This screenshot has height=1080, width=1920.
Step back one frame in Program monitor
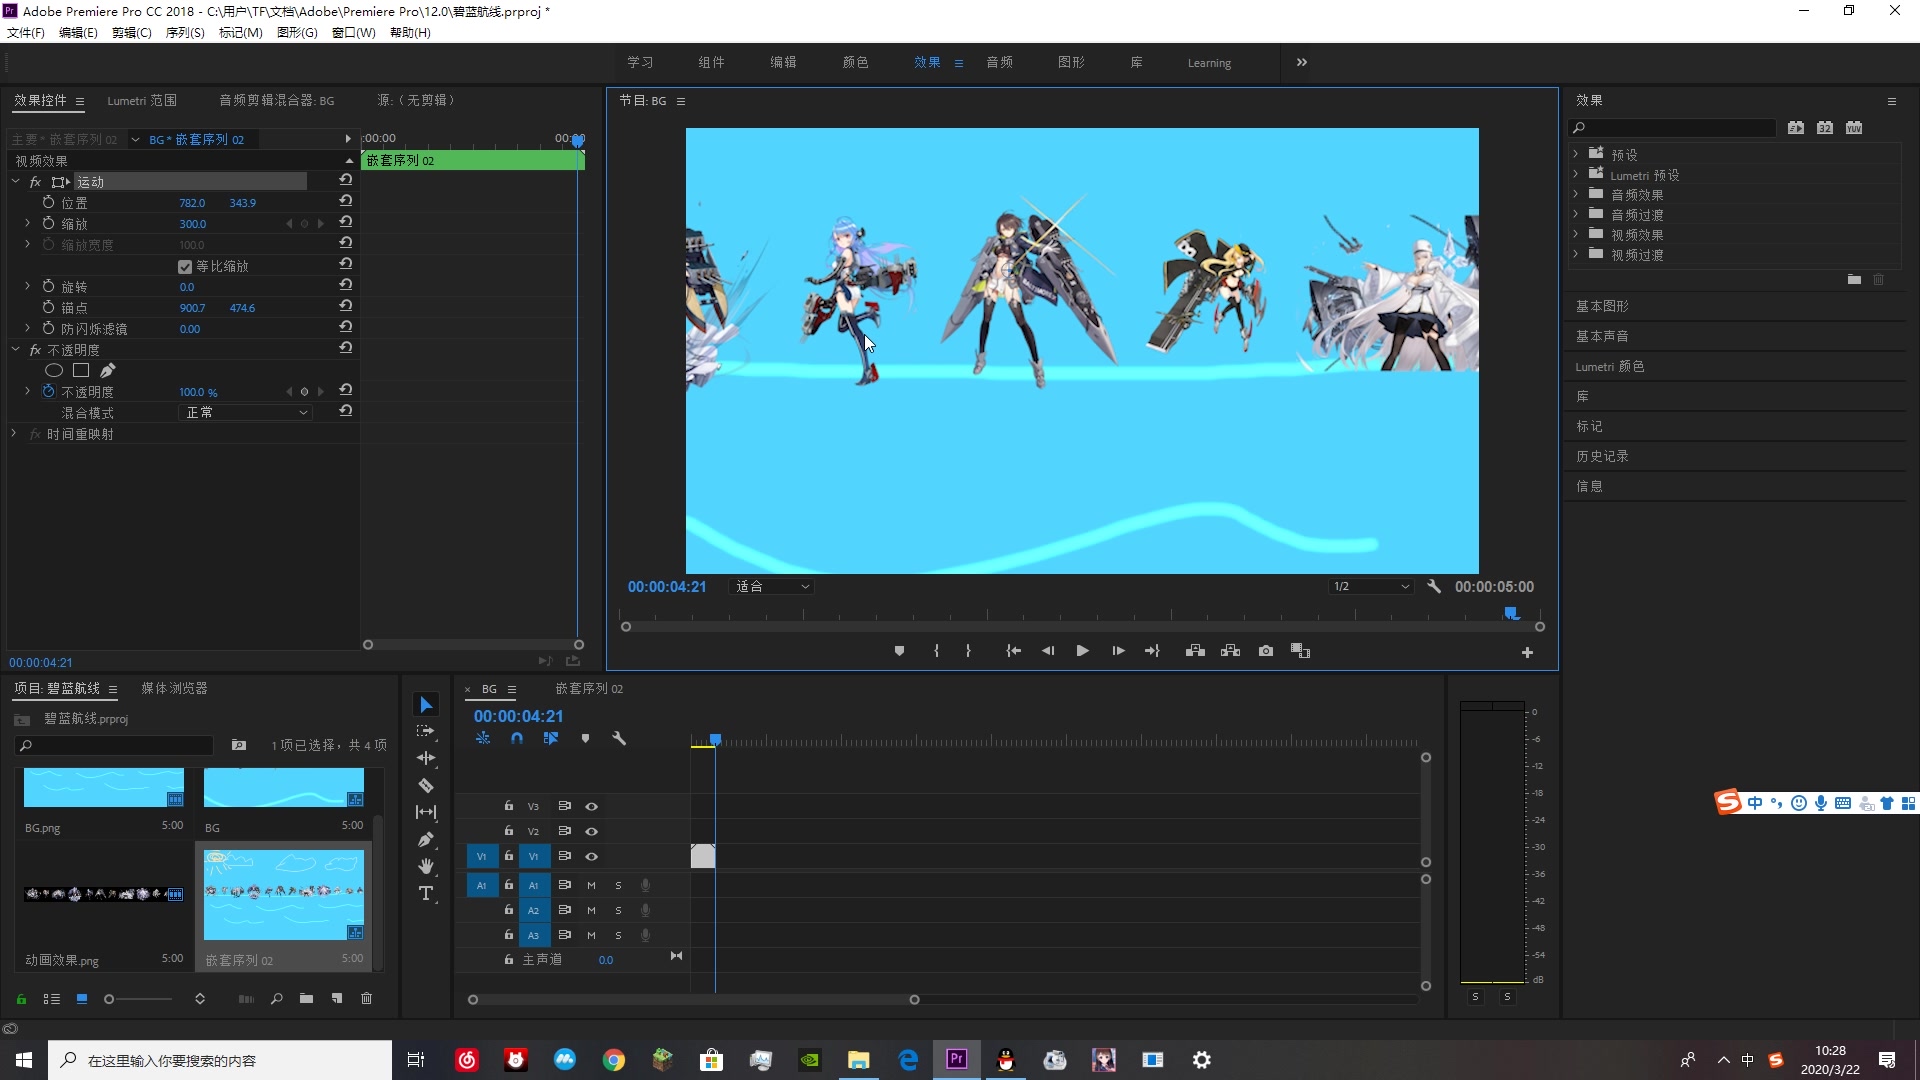click(x=1047, y=651)
